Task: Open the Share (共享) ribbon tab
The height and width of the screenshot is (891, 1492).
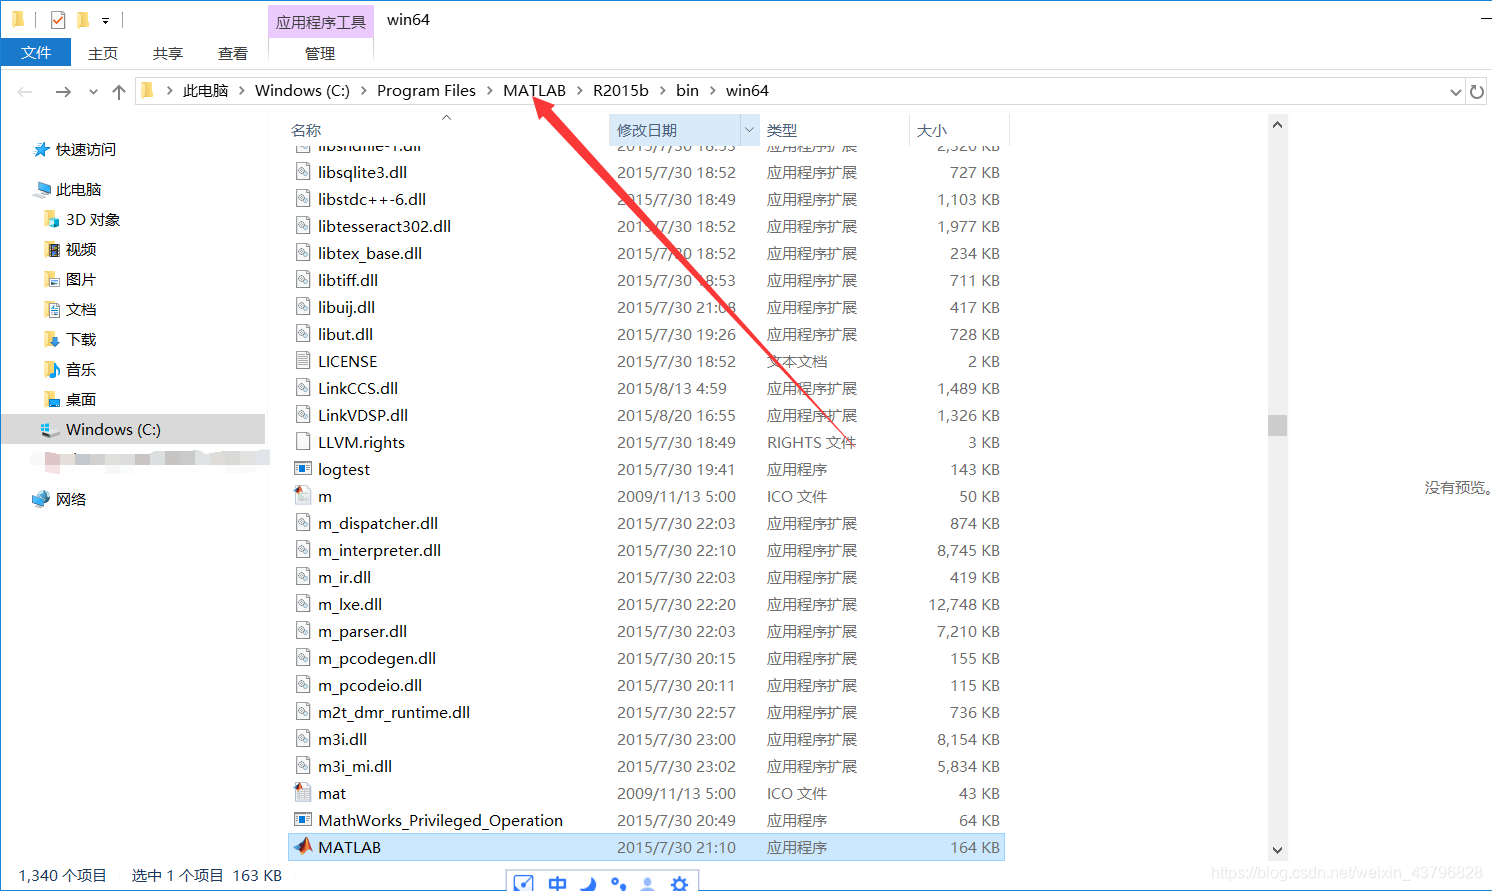Action: point(168,53)
